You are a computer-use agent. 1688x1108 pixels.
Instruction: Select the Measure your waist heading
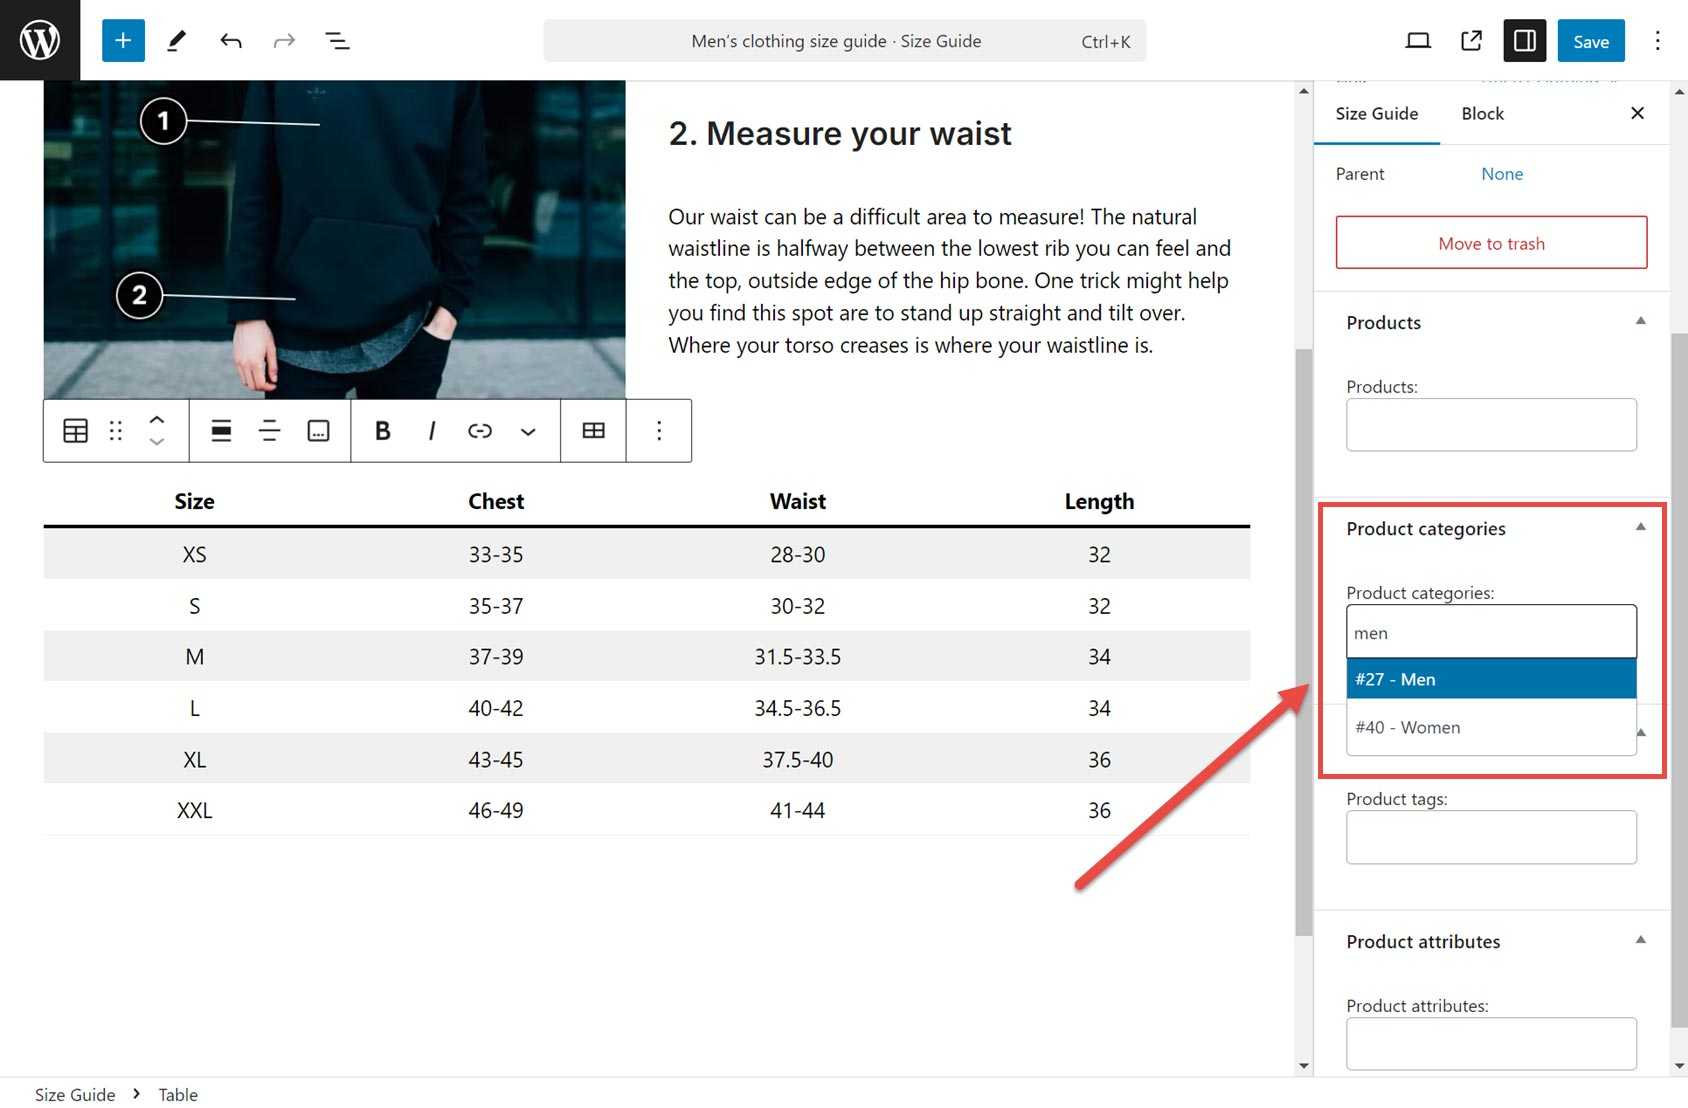coord(840,133)
